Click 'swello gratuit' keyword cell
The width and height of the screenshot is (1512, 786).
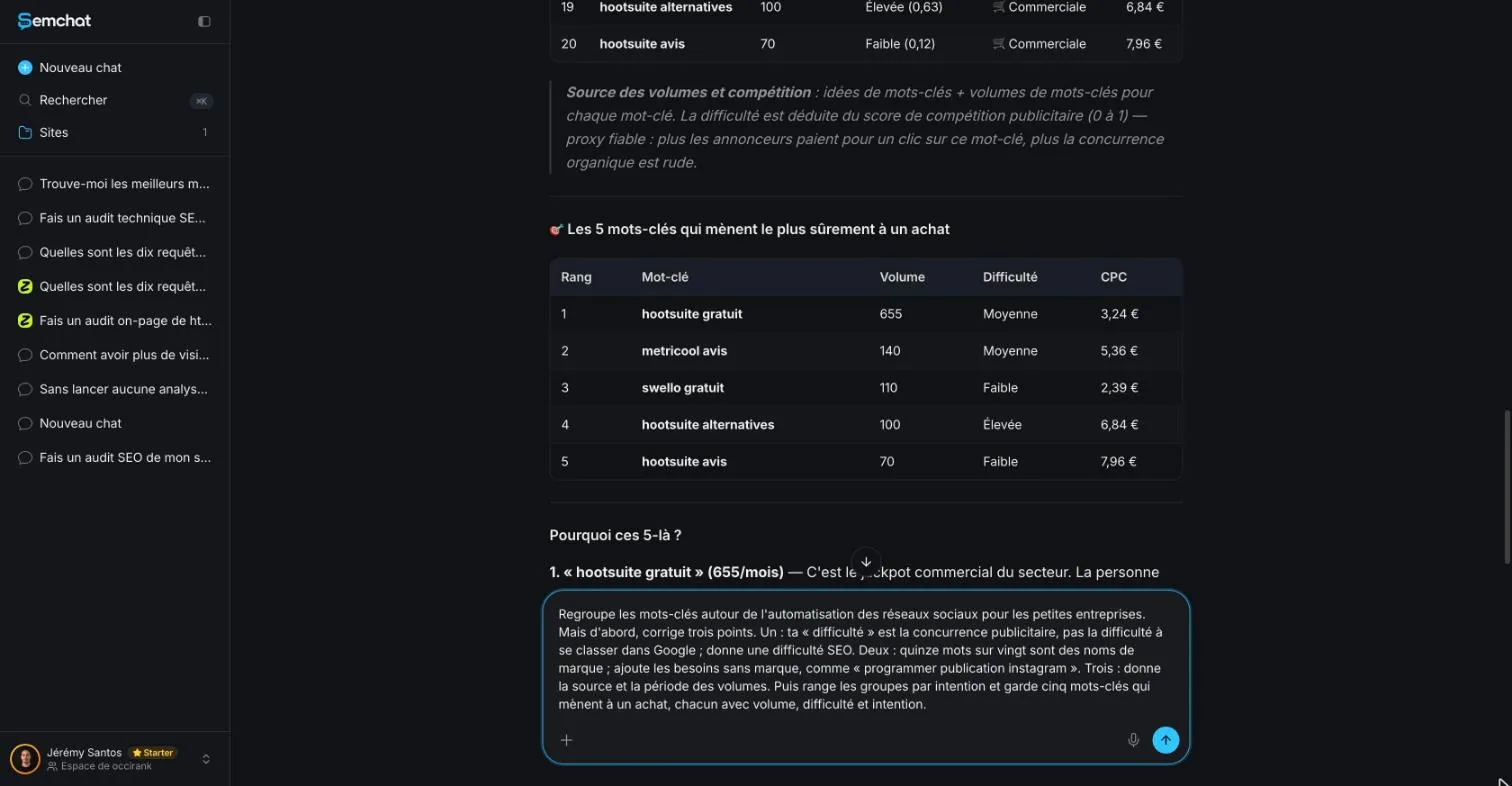tap(683, 388)
